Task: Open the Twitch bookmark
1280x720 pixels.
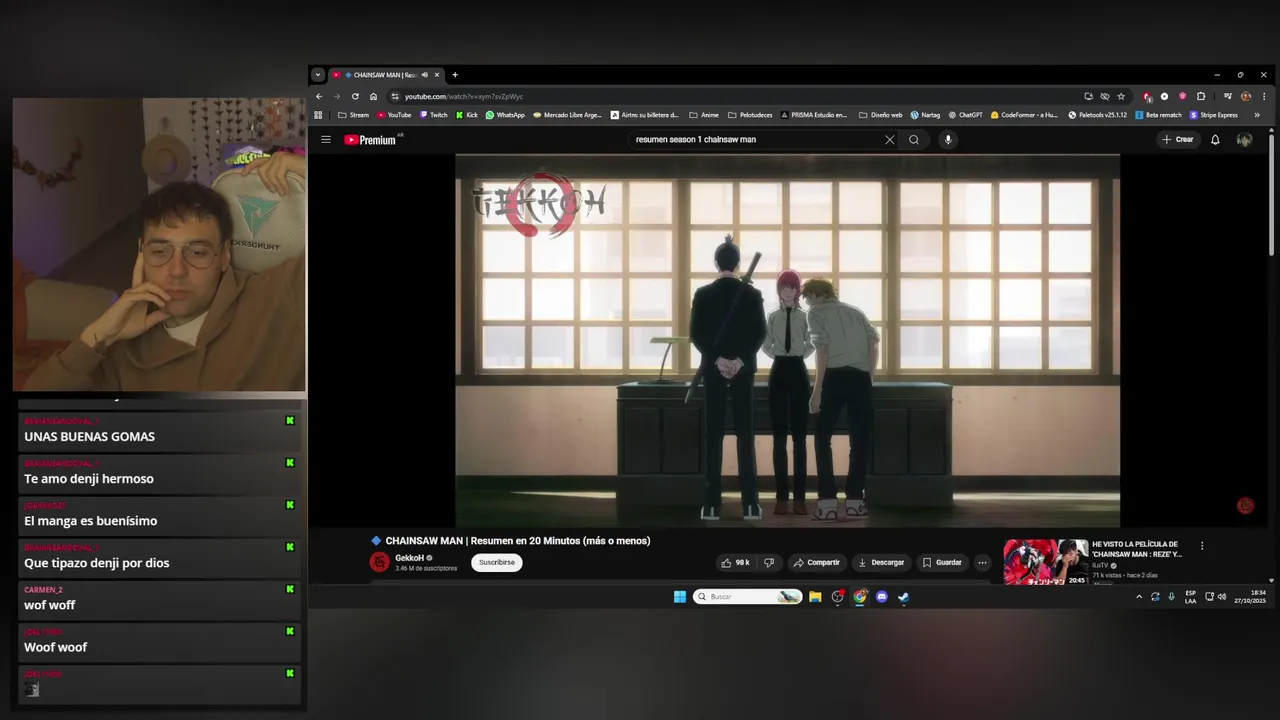Action: click(x=434, y=115)
